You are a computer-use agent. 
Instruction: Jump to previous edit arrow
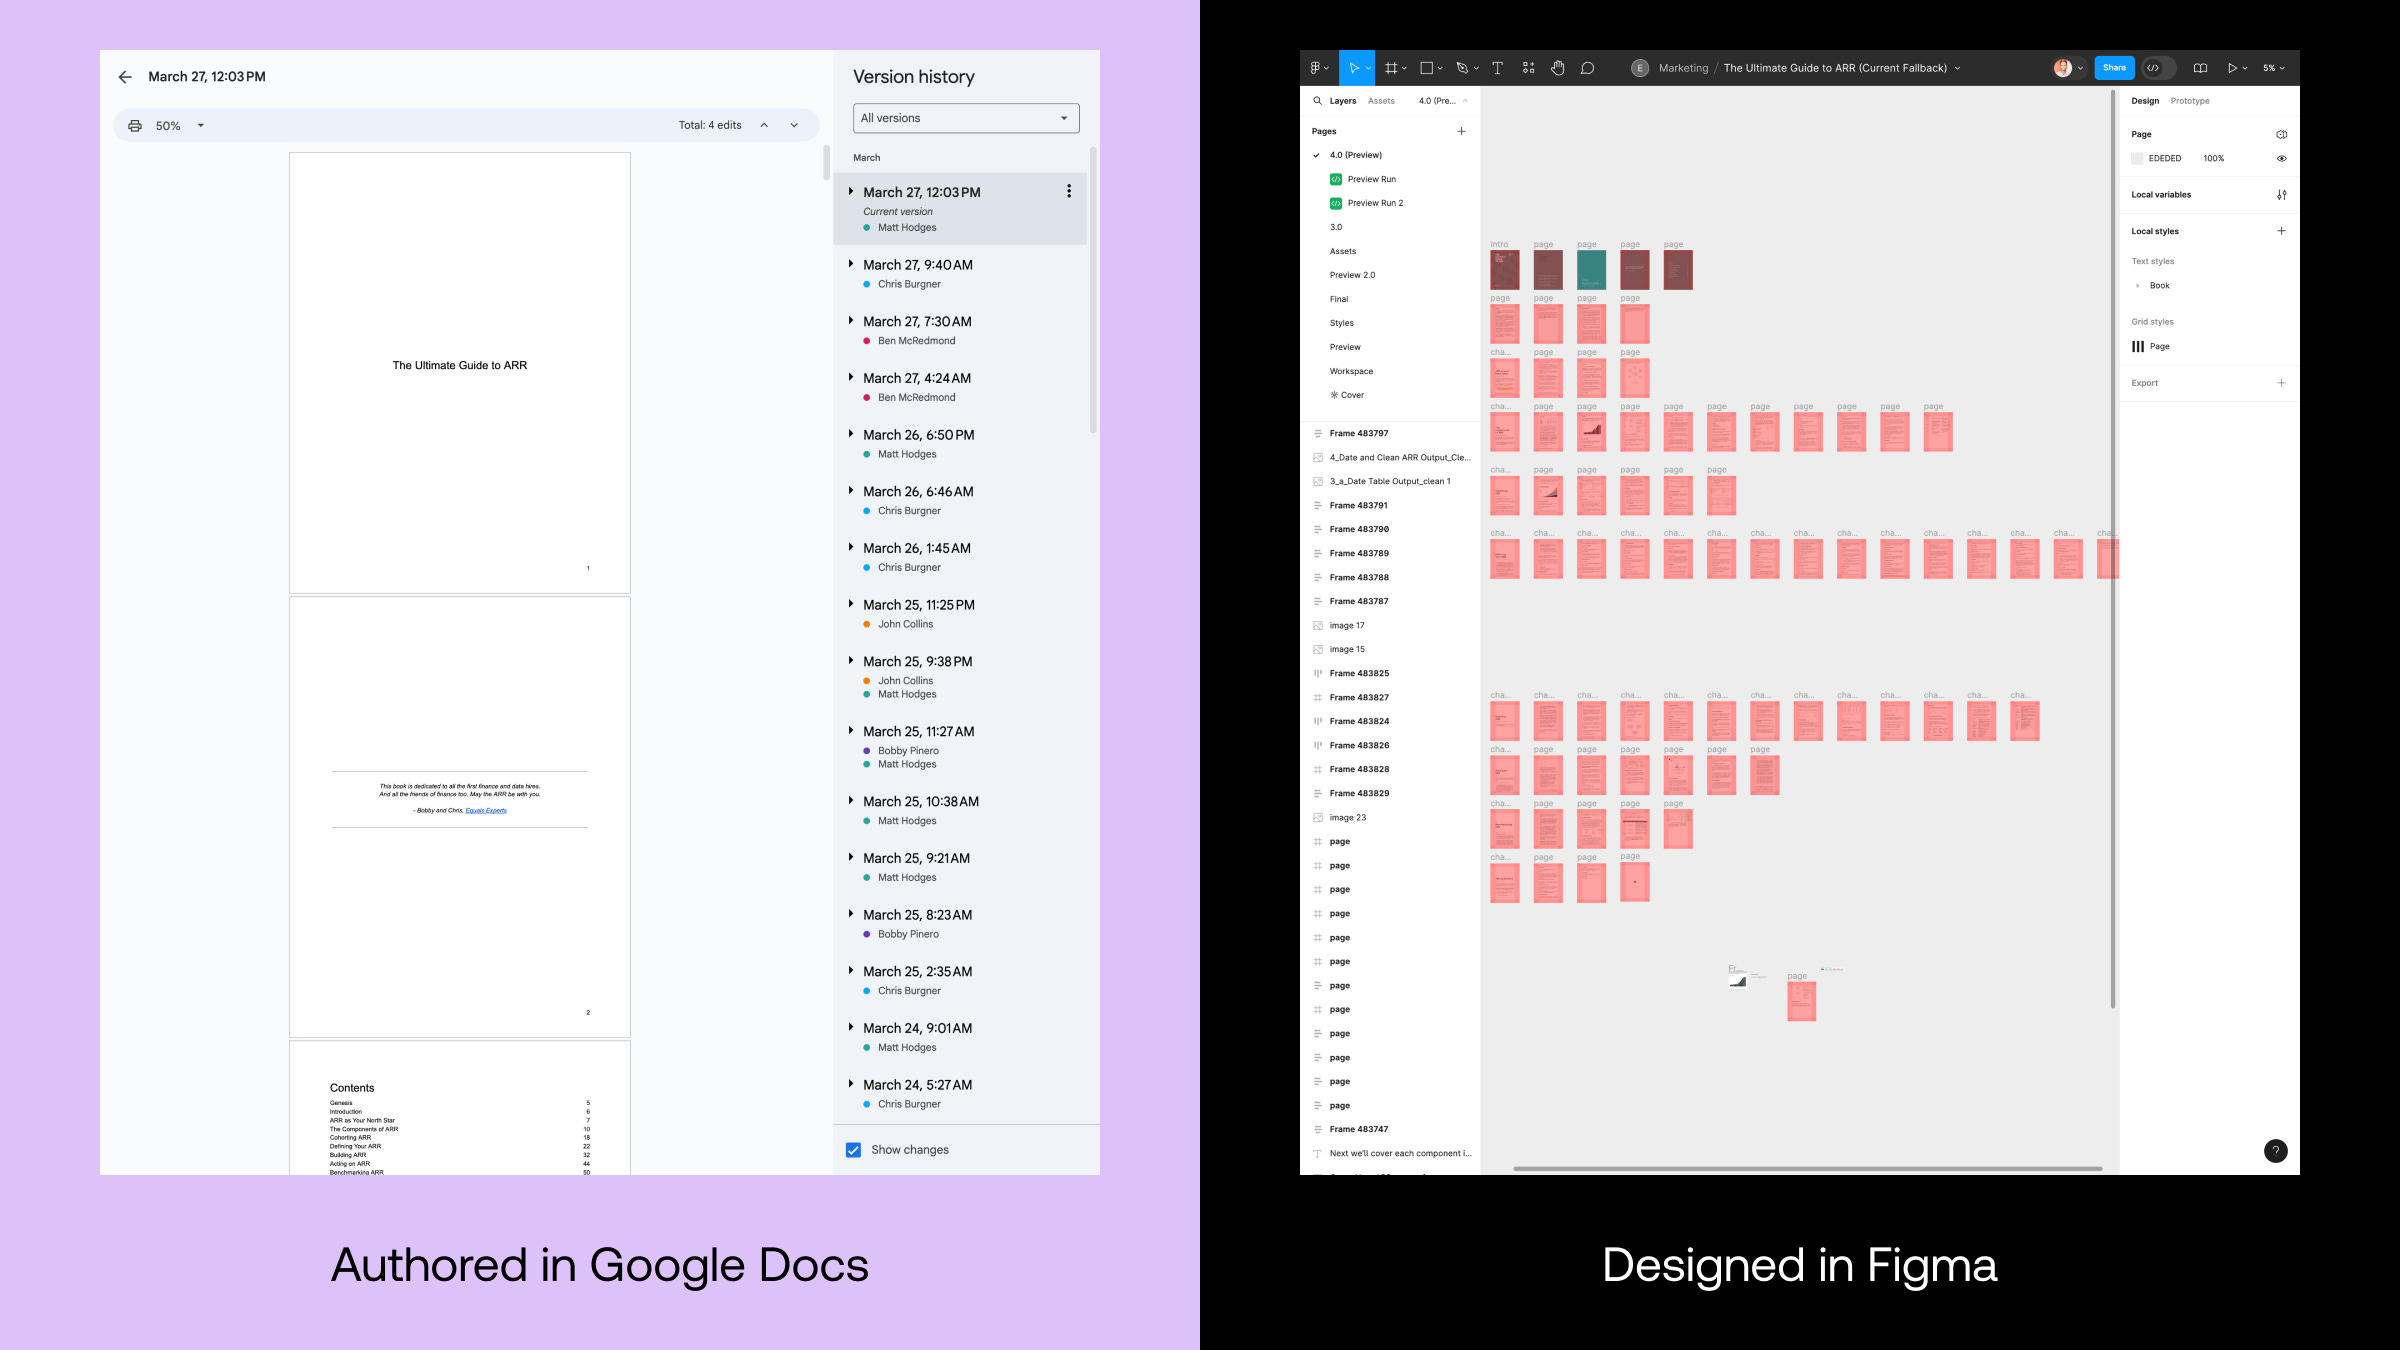(x=764, y=125)
